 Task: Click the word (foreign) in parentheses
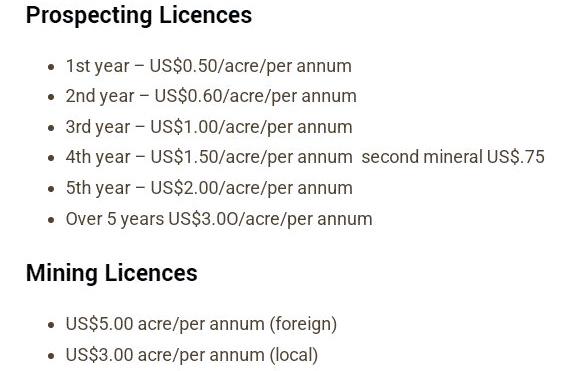[304, 324]
